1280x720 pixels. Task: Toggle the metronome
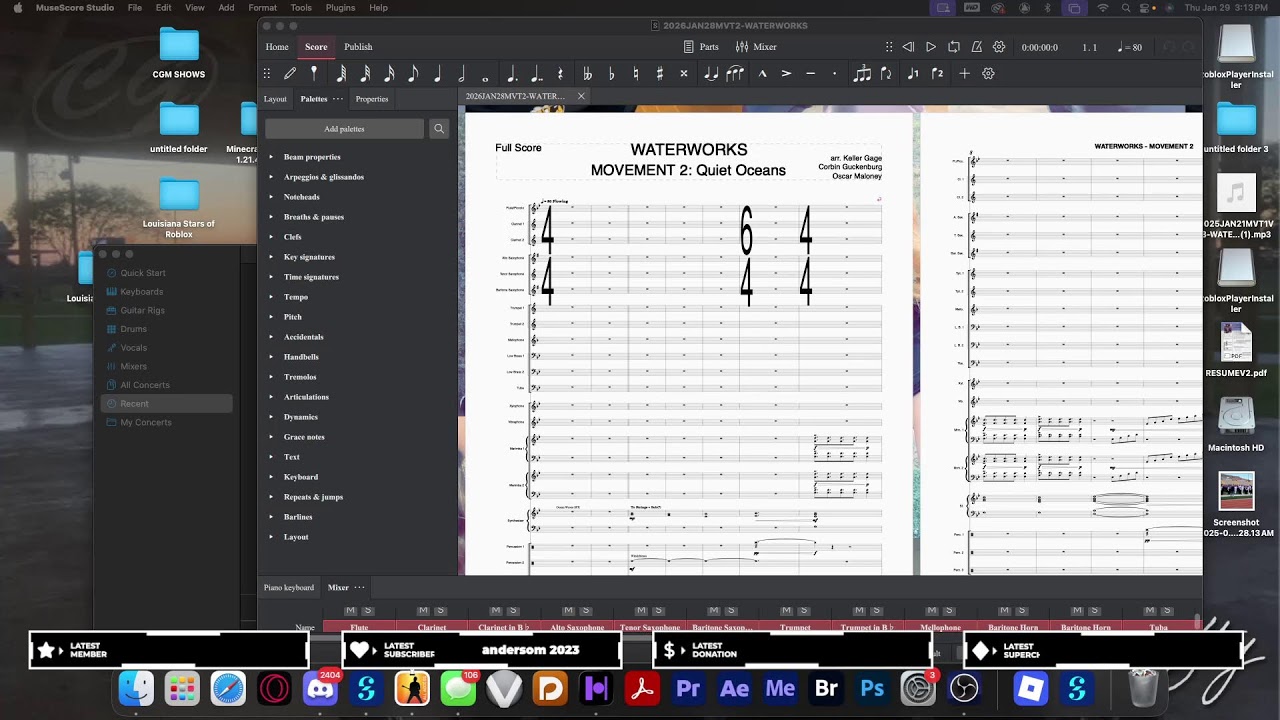(x=976, y=47)
